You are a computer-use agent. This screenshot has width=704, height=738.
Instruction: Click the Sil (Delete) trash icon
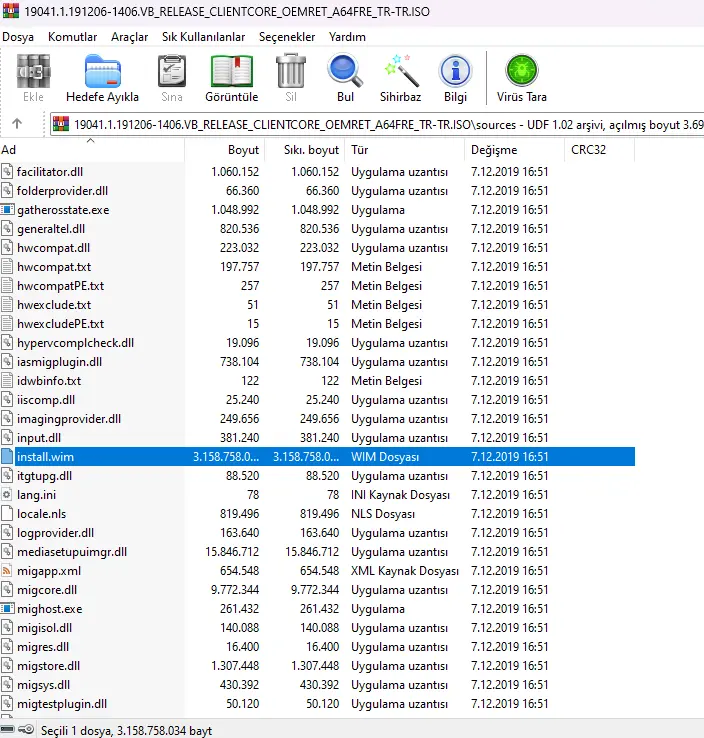click(291, 71)
